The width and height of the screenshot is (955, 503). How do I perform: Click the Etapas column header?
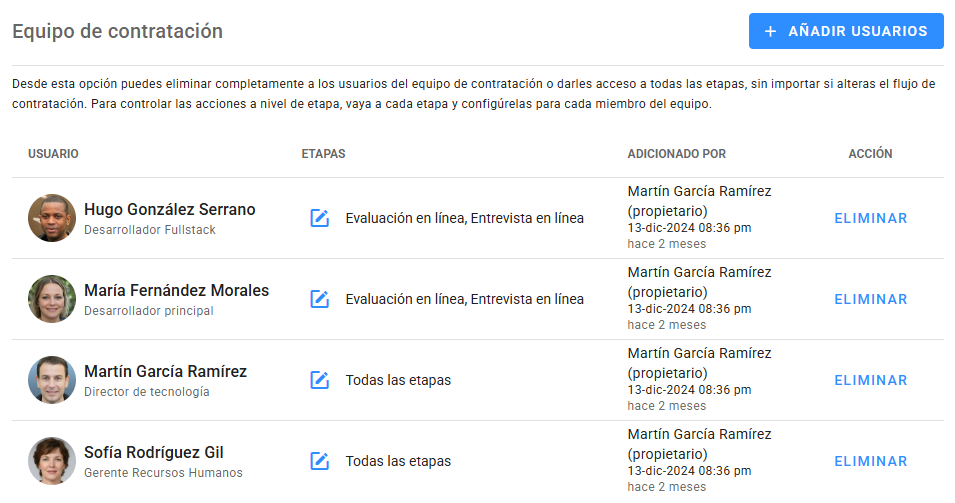pyautogui.click(x=323, y=154)
